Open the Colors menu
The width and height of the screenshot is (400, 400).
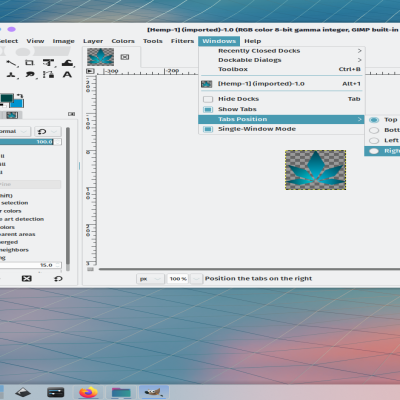pyautogui.click(x=123, y=41)
